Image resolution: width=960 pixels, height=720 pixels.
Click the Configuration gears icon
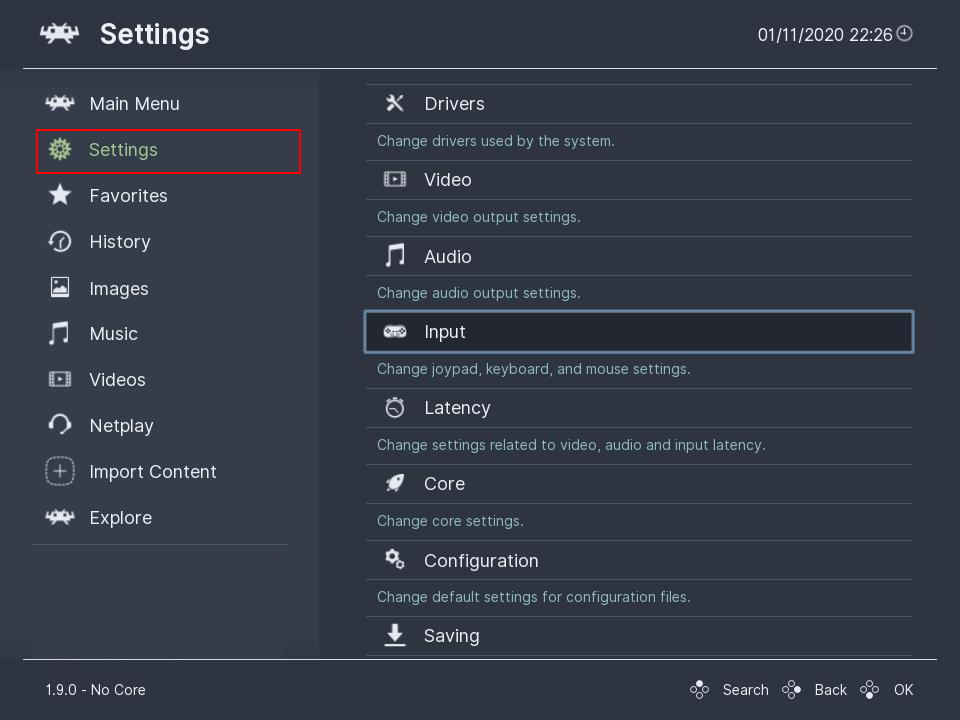click(395, 559)
